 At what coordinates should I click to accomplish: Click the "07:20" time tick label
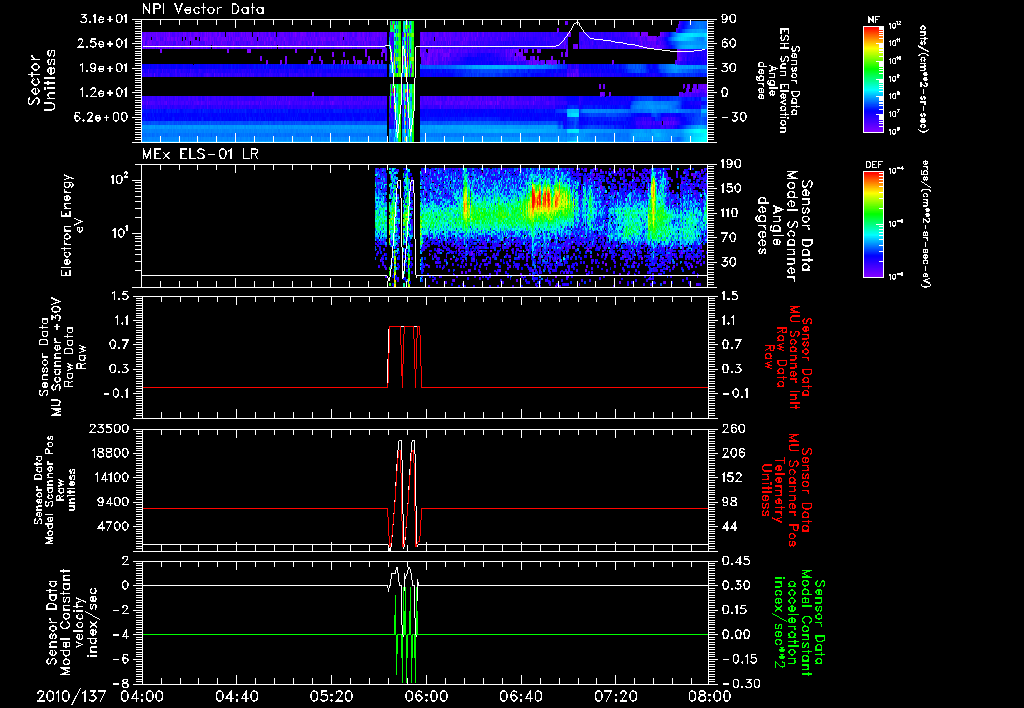[x=615, y=696]
